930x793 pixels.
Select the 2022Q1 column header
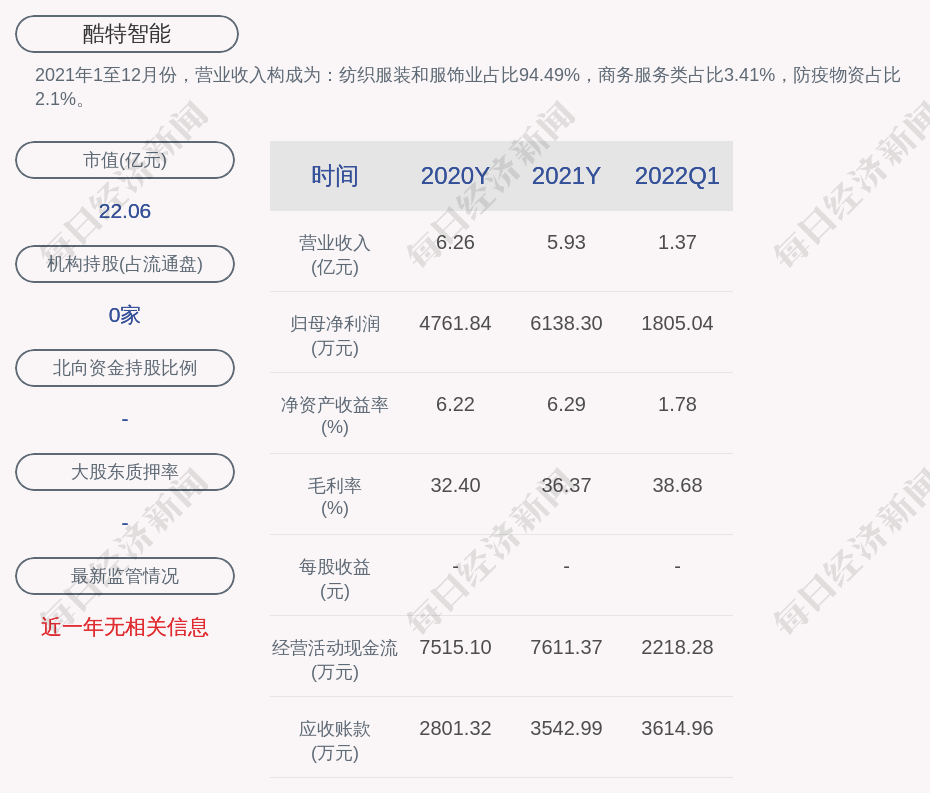677,176
